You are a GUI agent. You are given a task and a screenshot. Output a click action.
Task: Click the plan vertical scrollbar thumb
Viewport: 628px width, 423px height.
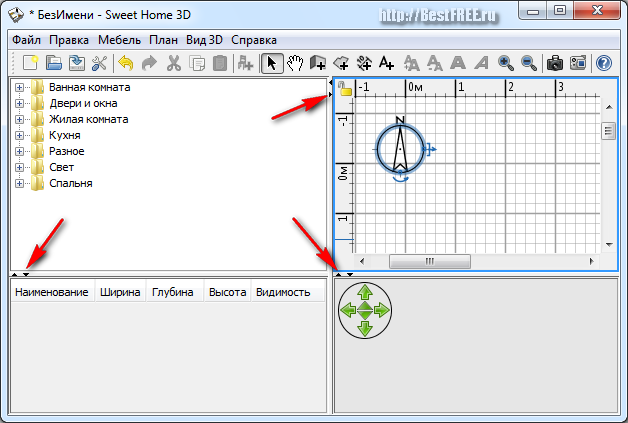coord(608,130)
